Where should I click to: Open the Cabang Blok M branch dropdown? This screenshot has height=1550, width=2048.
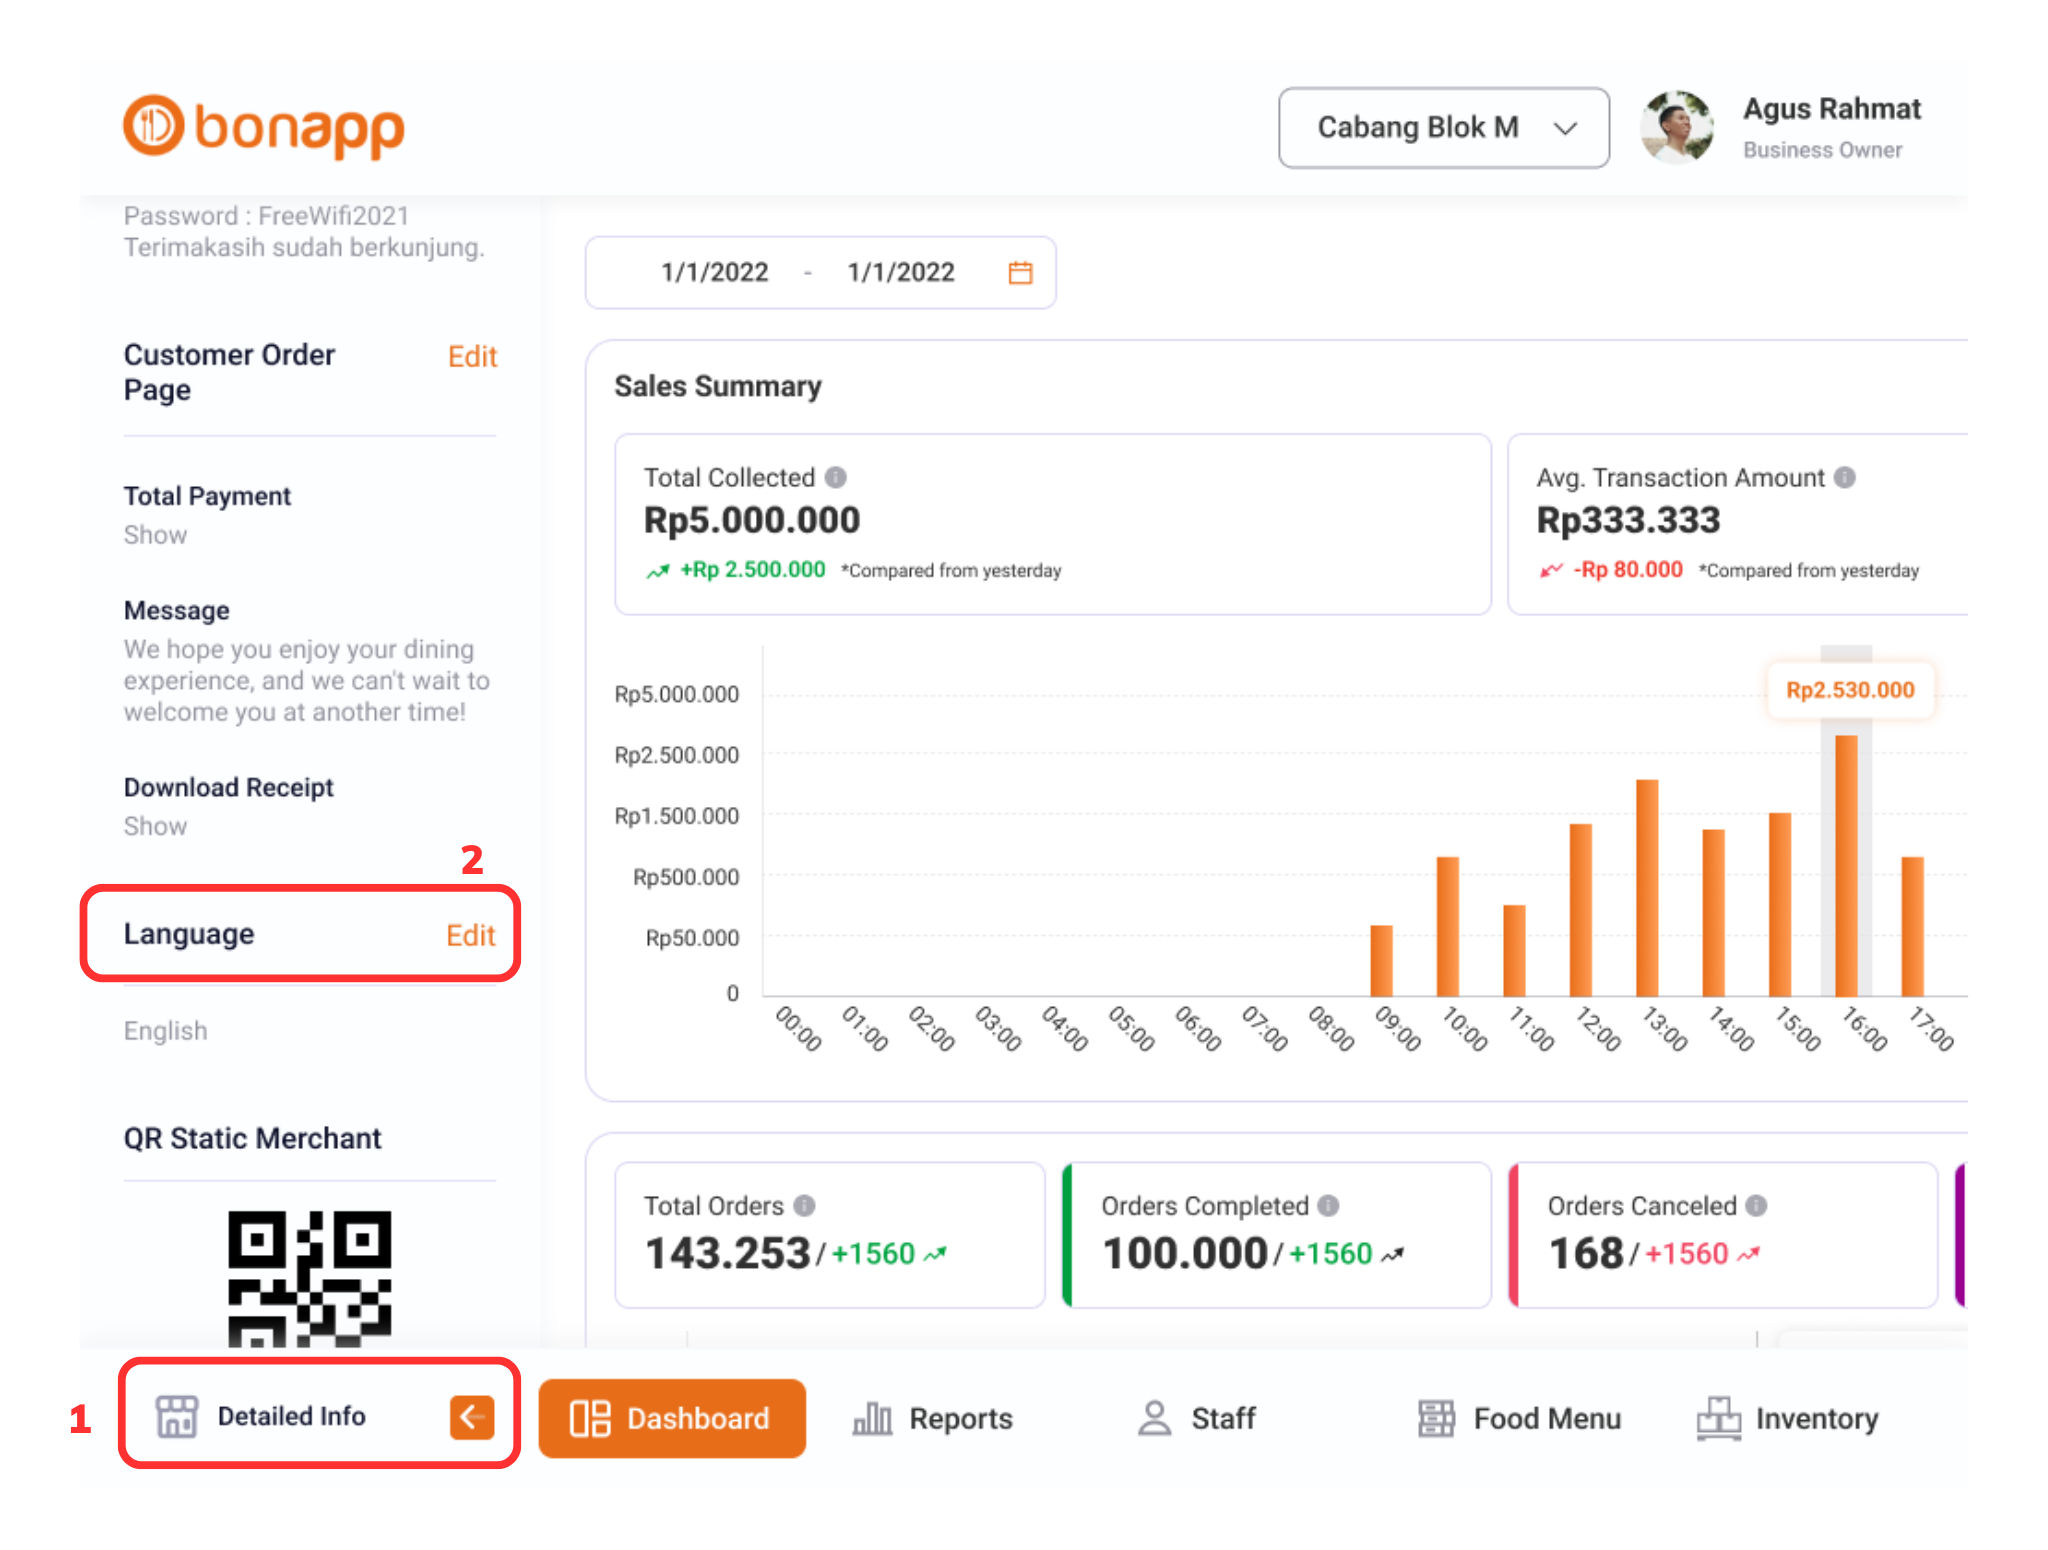click(x=1443, y=127)
